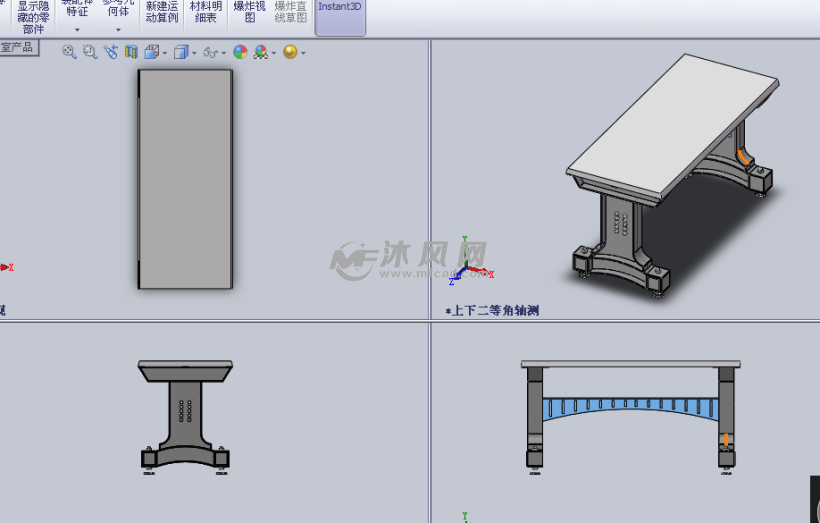Screen dimensions: 820x523
Task: Click 材料明细表 command
Action: coord(206,13)
